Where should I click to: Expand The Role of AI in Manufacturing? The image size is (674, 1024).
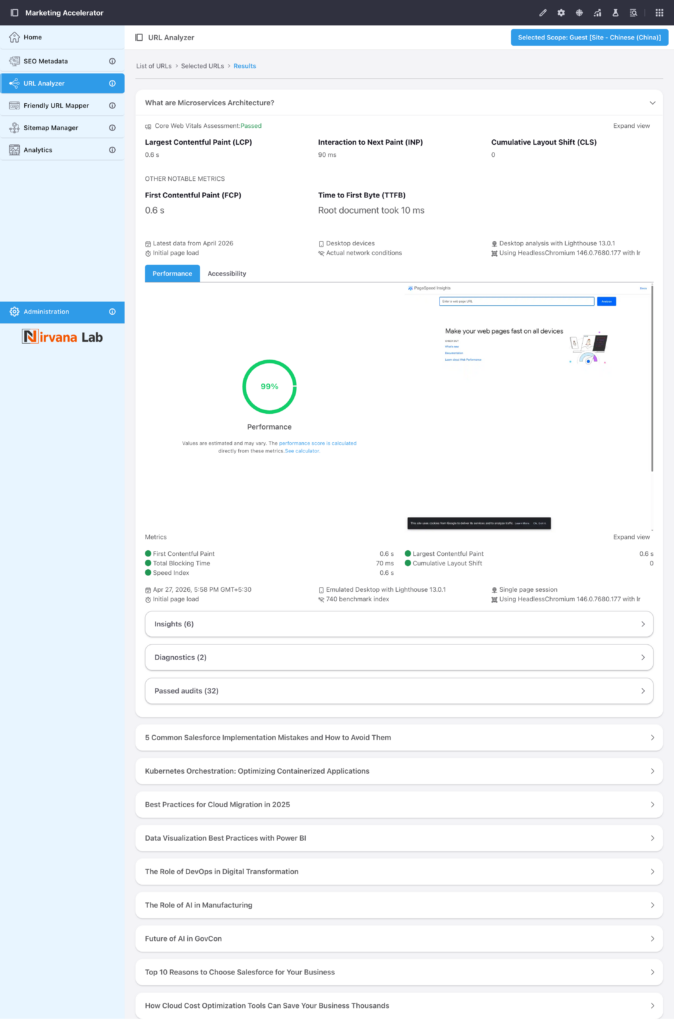coord(399,905)
